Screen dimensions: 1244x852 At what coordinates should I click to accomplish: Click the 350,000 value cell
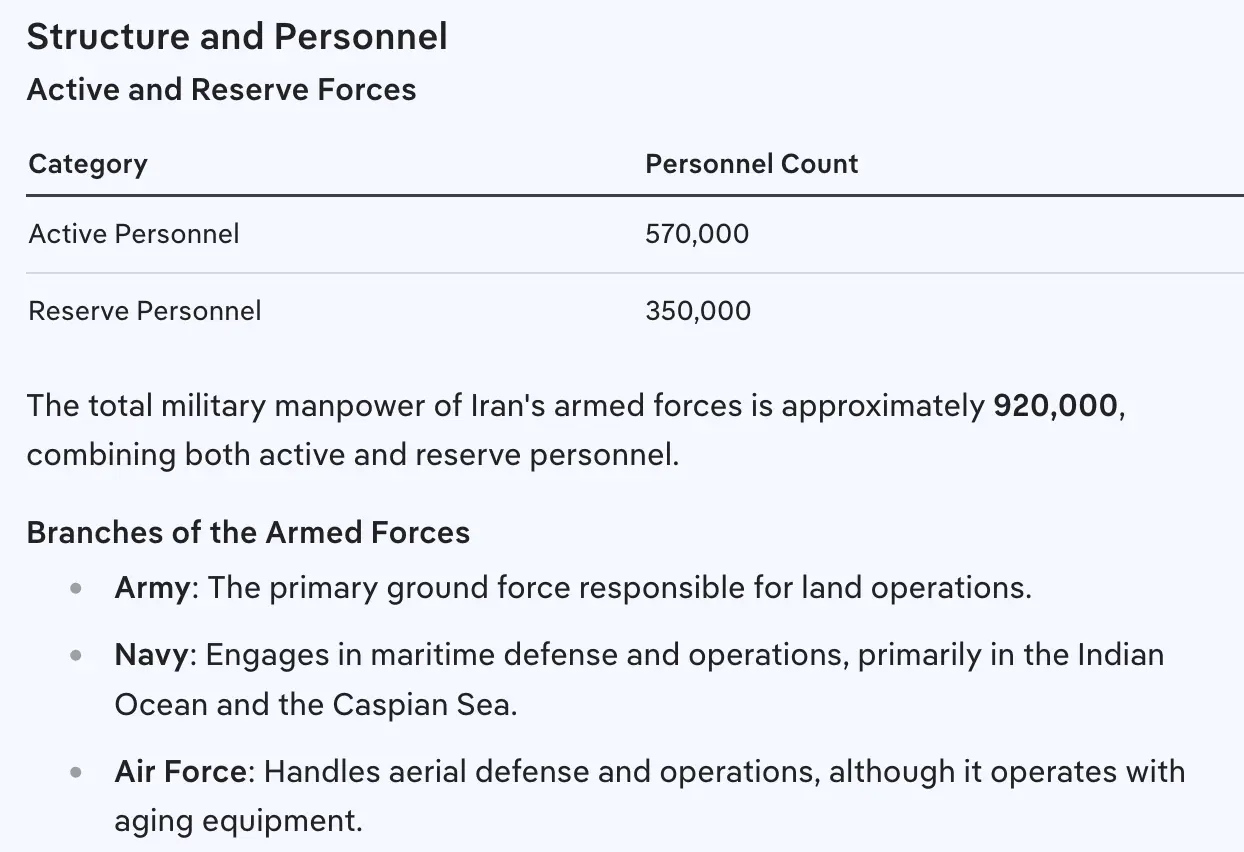[698, 311]
